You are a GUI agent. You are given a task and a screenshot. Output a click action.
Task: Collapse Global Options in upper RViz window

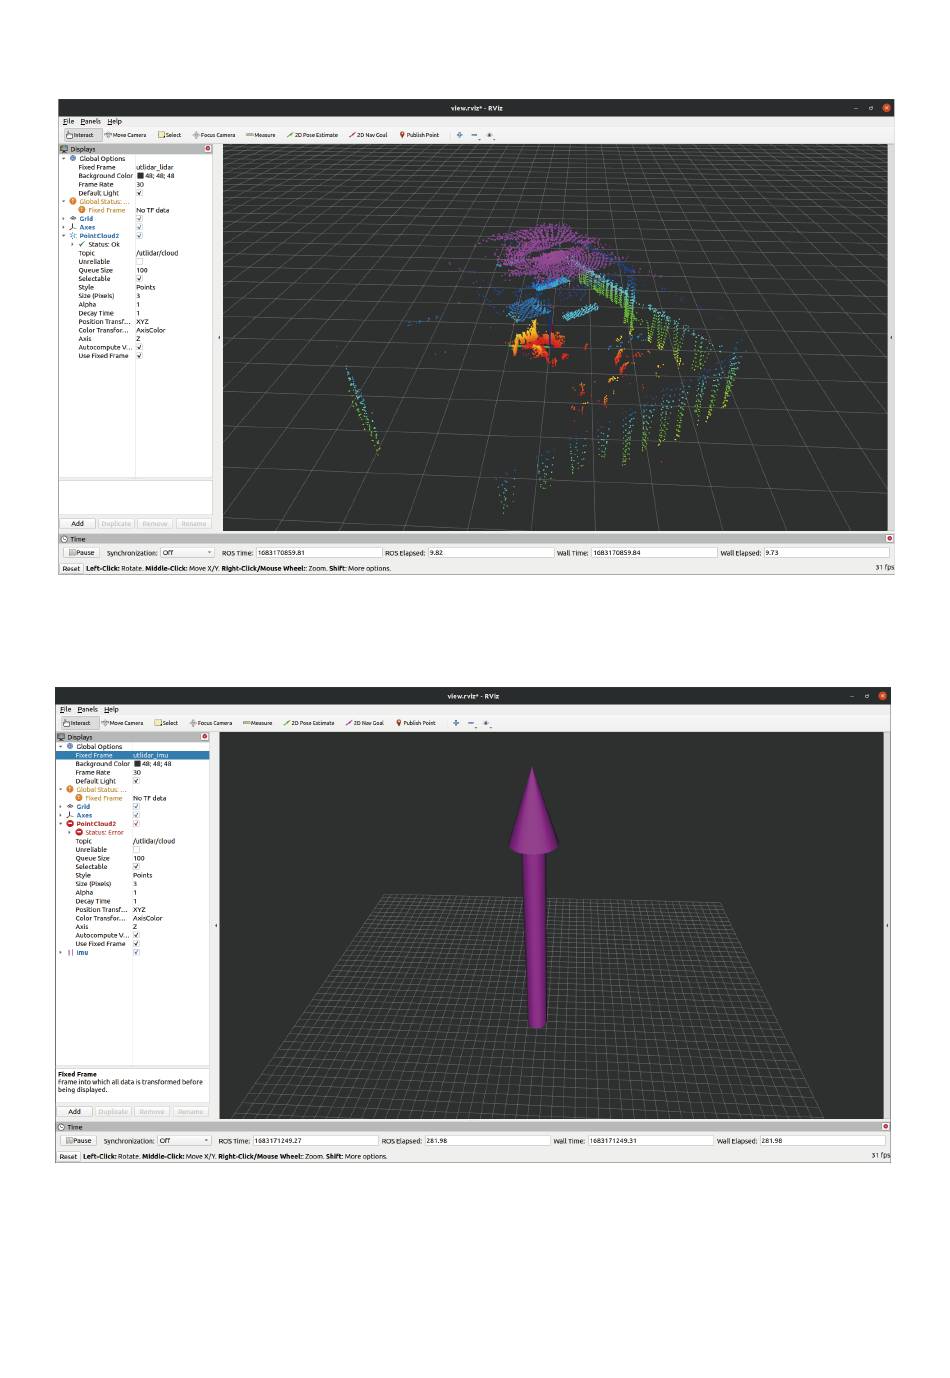[x=64, y=159]
